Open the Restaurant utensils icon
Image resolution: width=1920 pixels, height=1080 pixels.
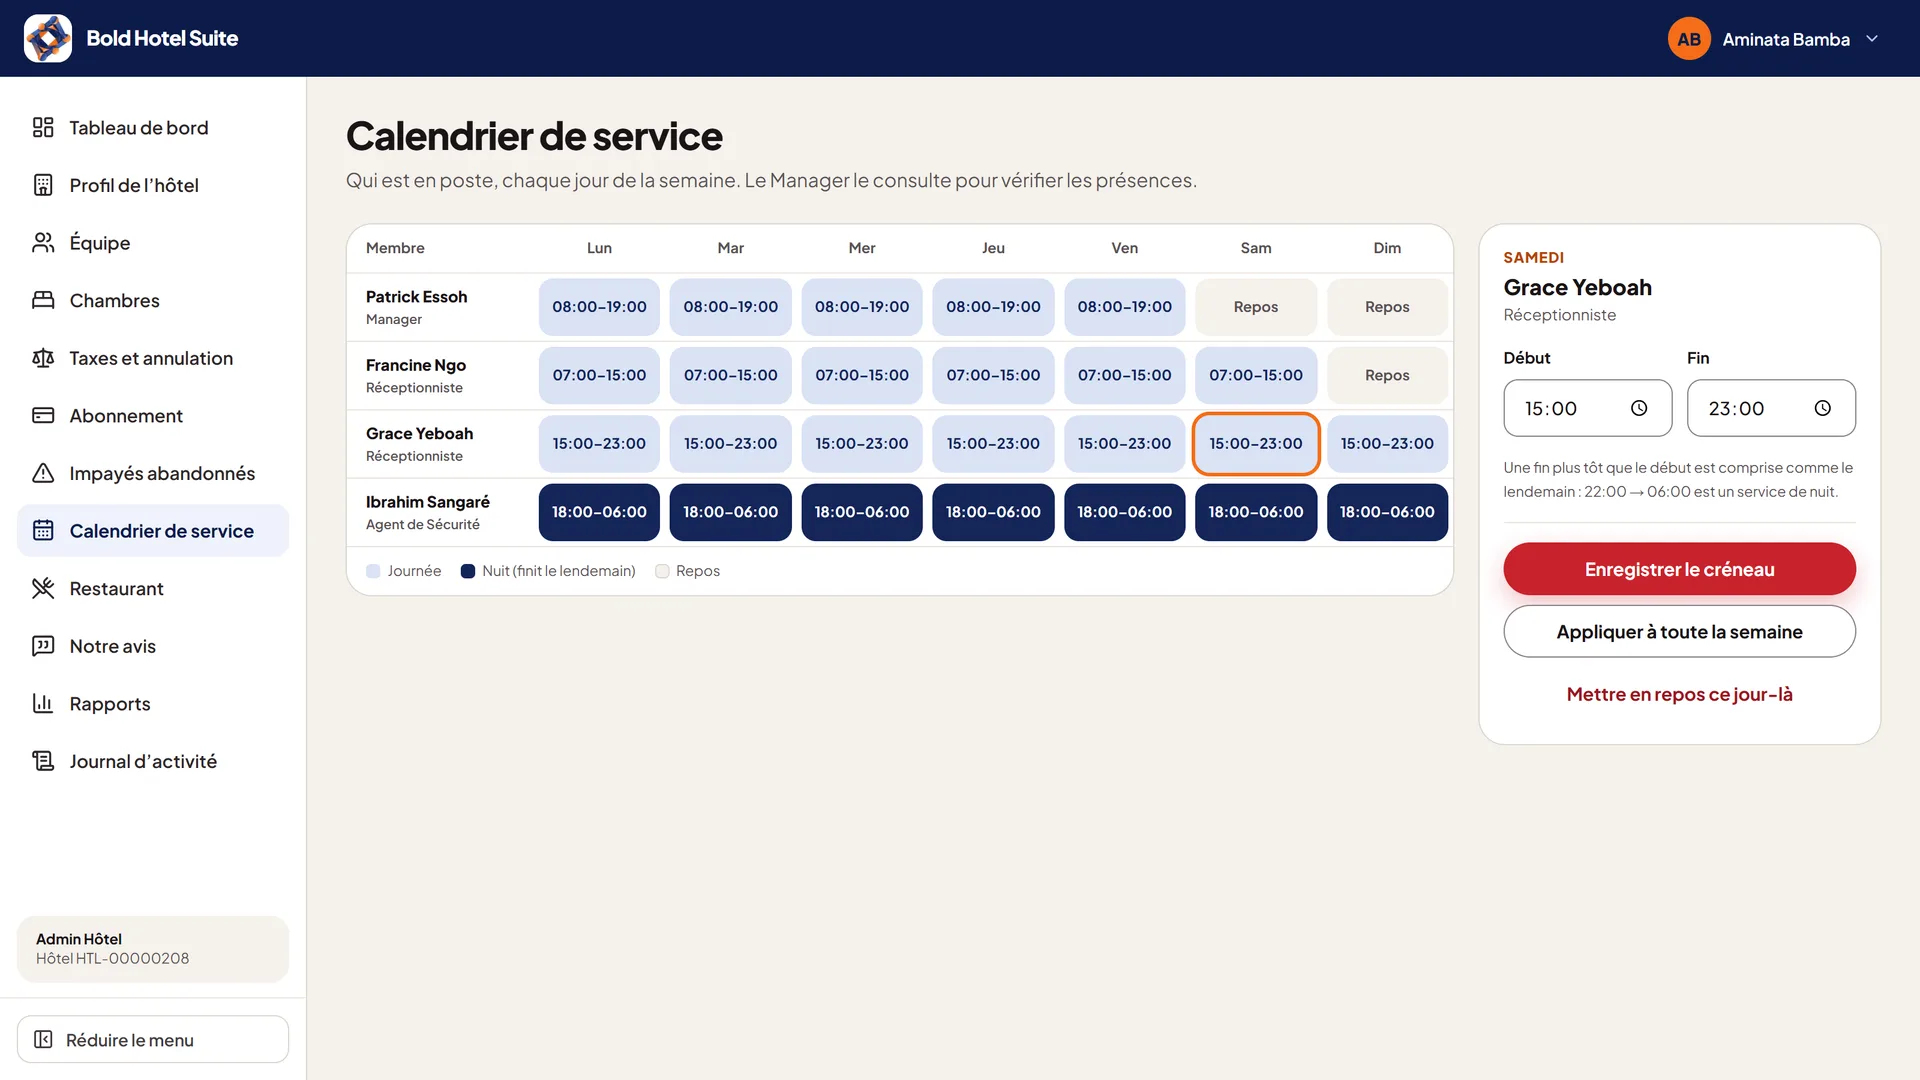[x=43, y=588]
